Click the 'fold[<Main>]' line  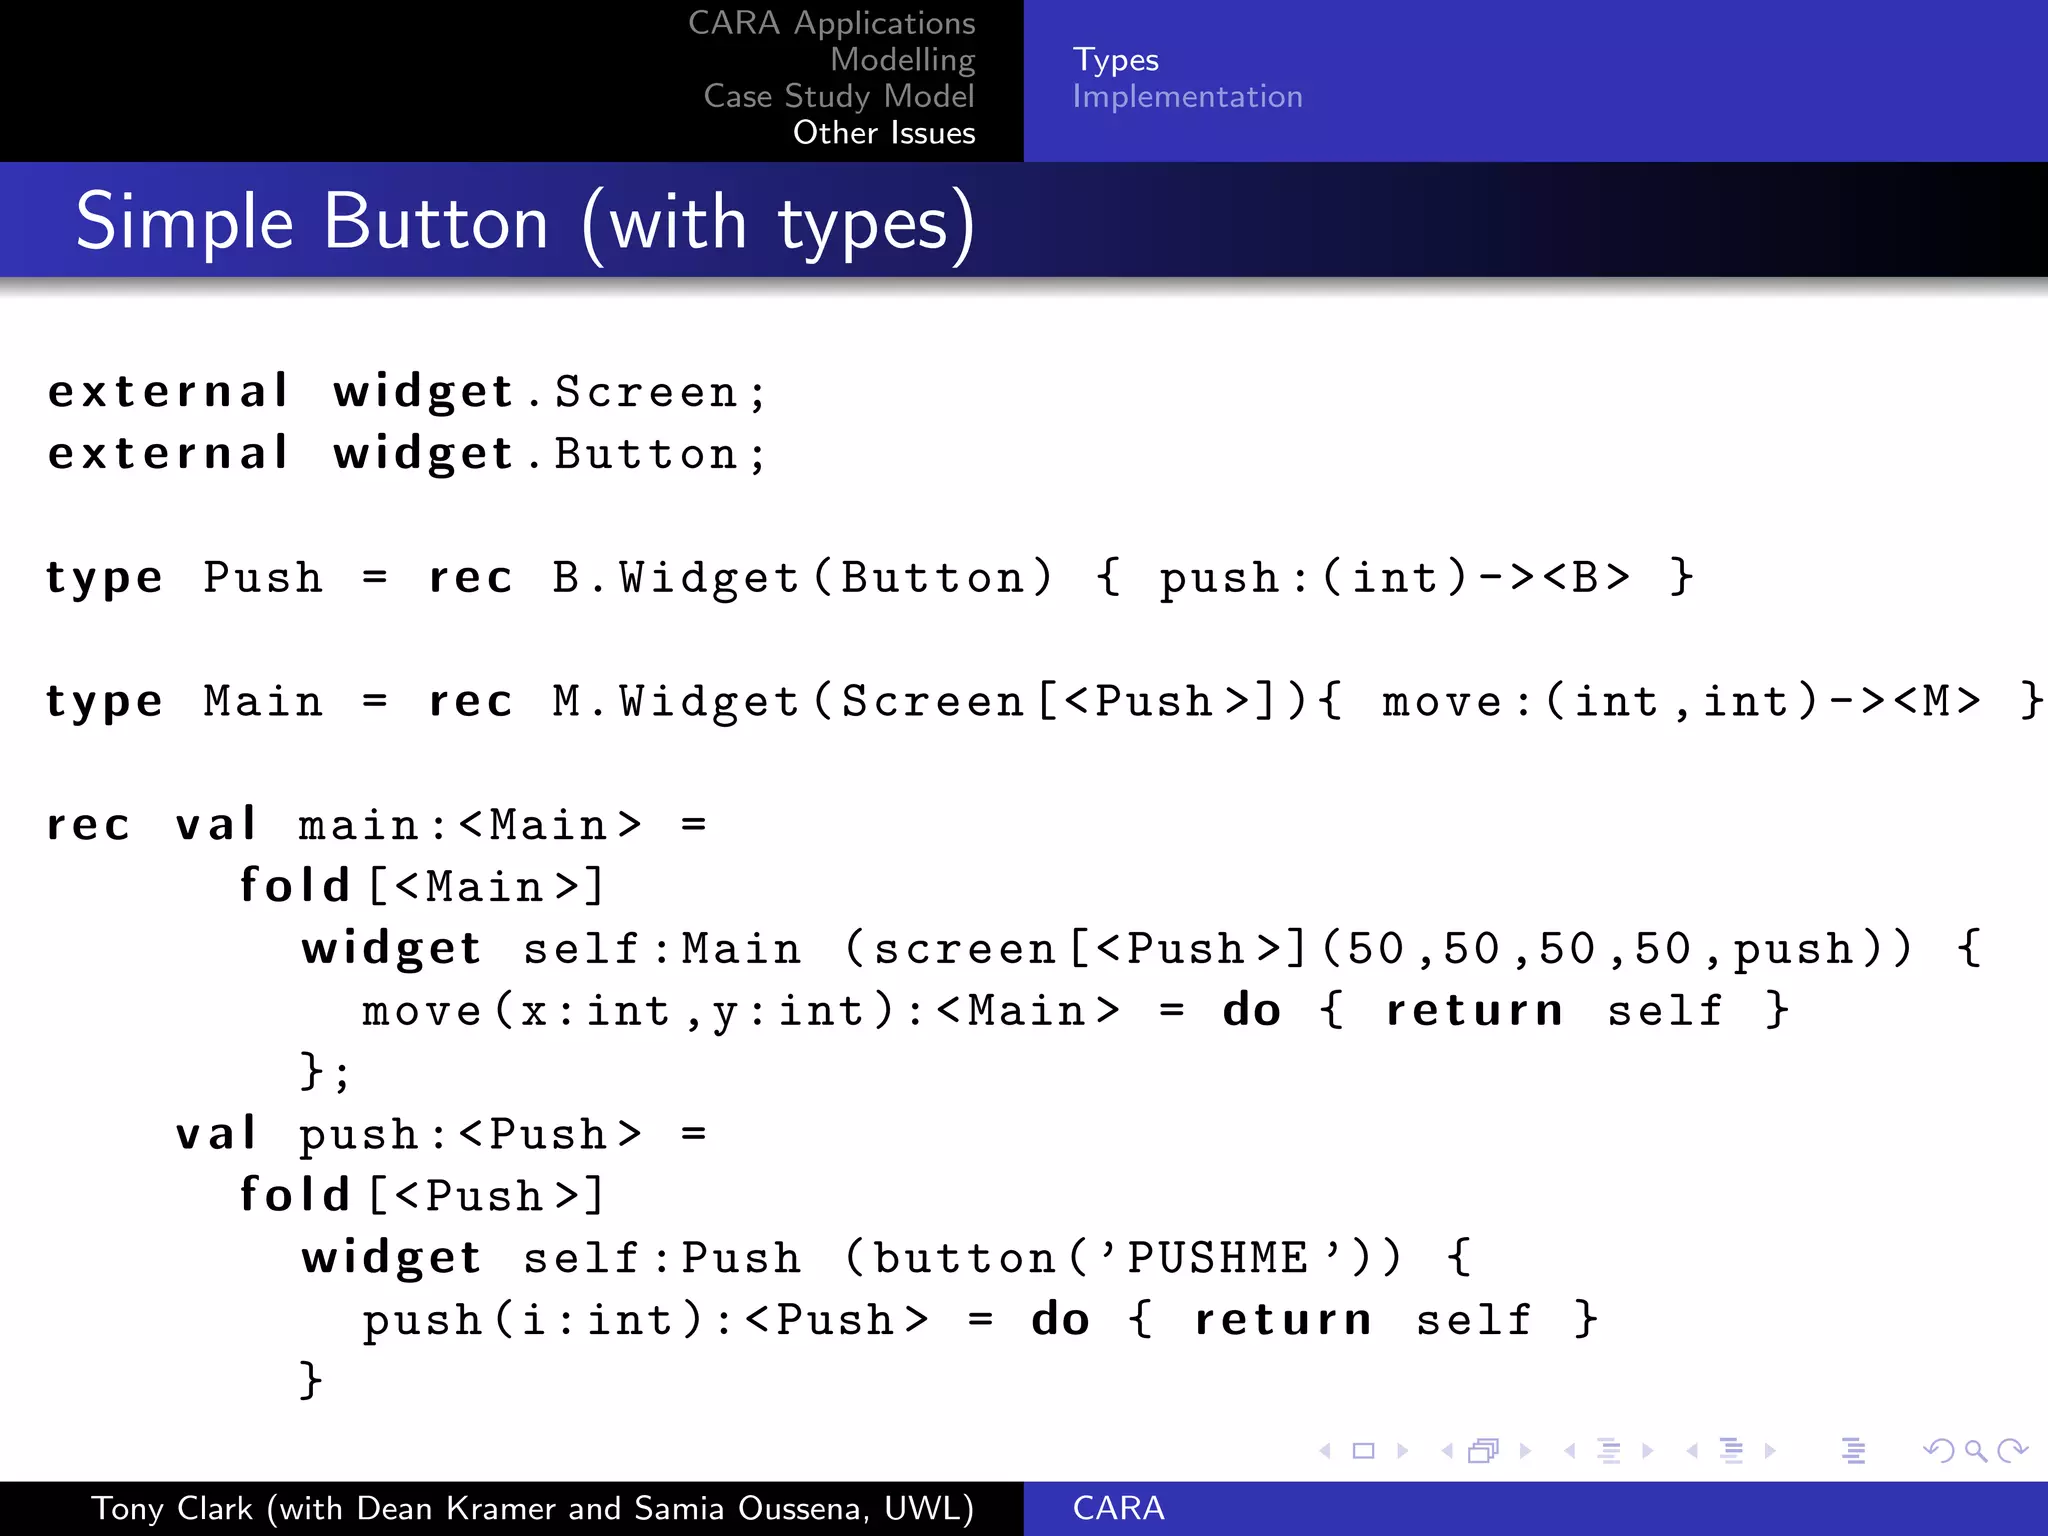(x=421, y=887)
